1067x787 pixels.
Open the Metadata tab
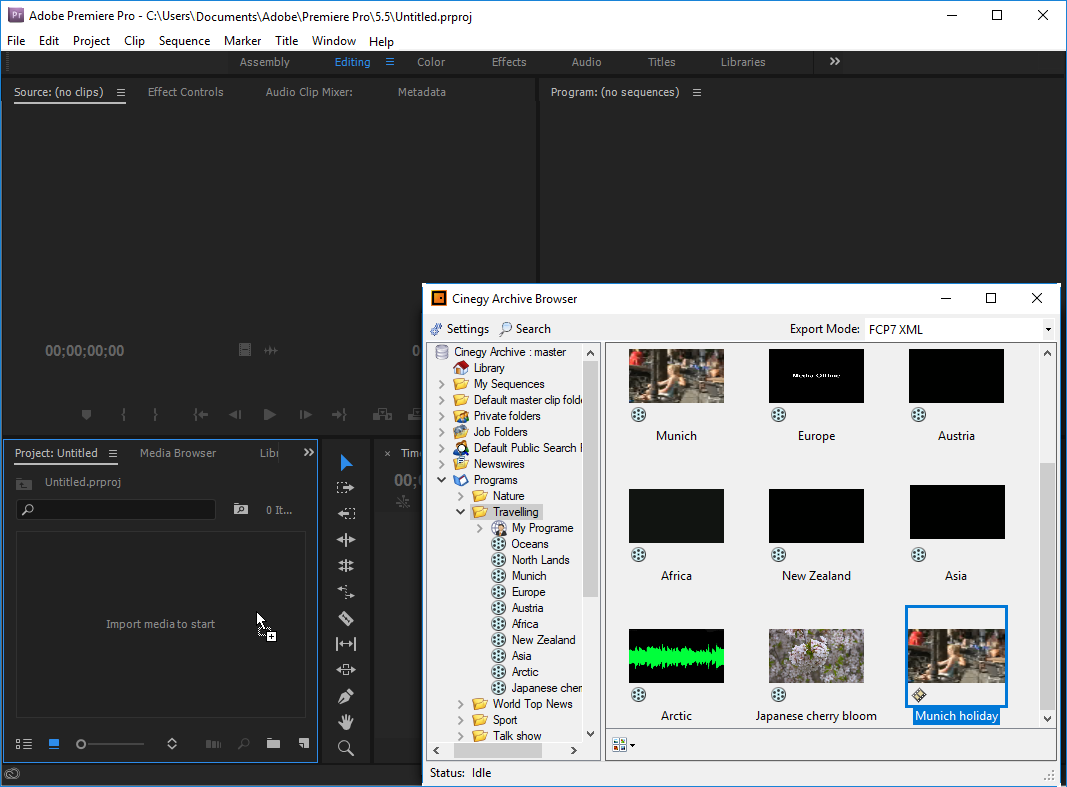coord(421,92)
